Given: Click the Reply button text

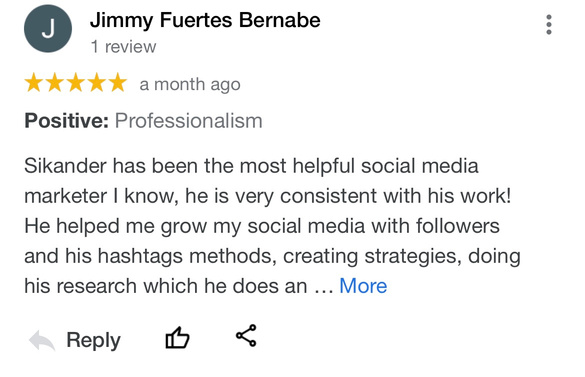Looking at the screenshot, I should (93, 340).
